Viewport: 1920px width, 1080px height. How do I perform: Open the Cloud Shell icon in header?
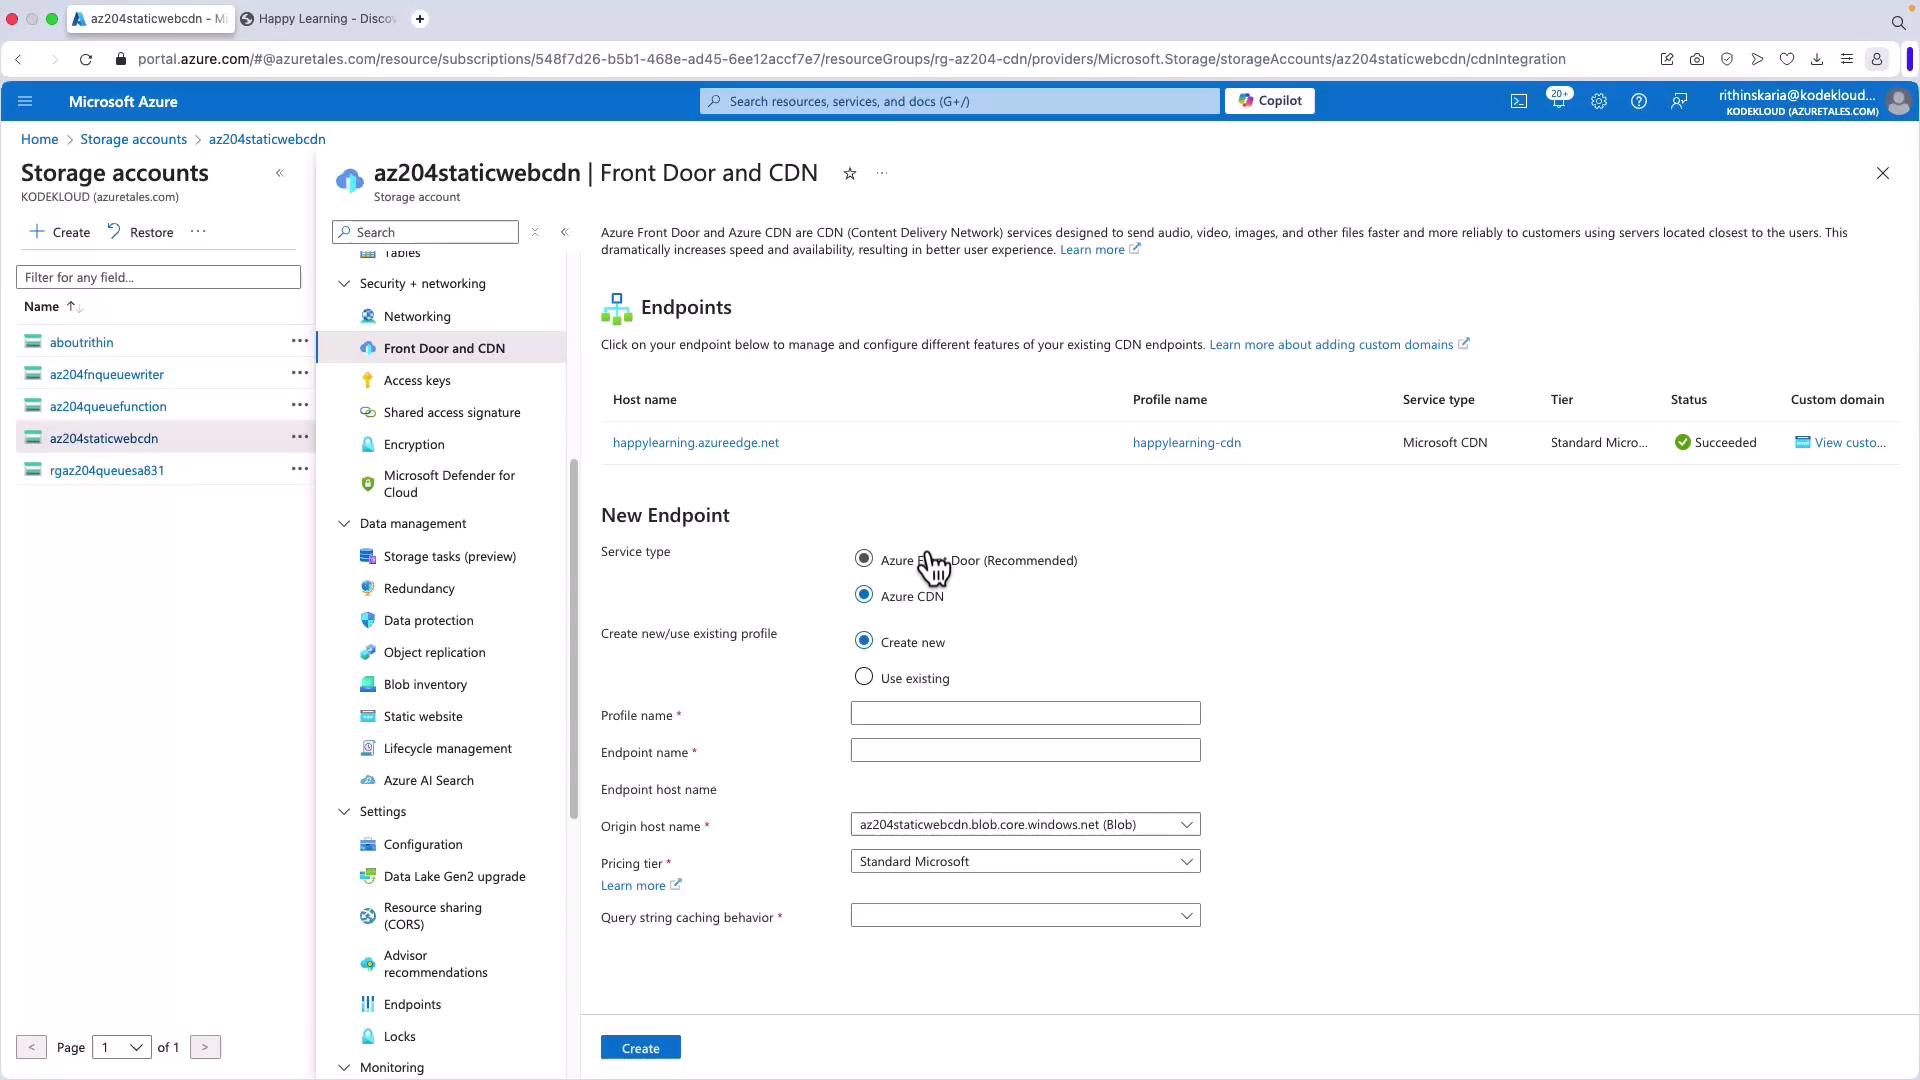click(1518, 101)
